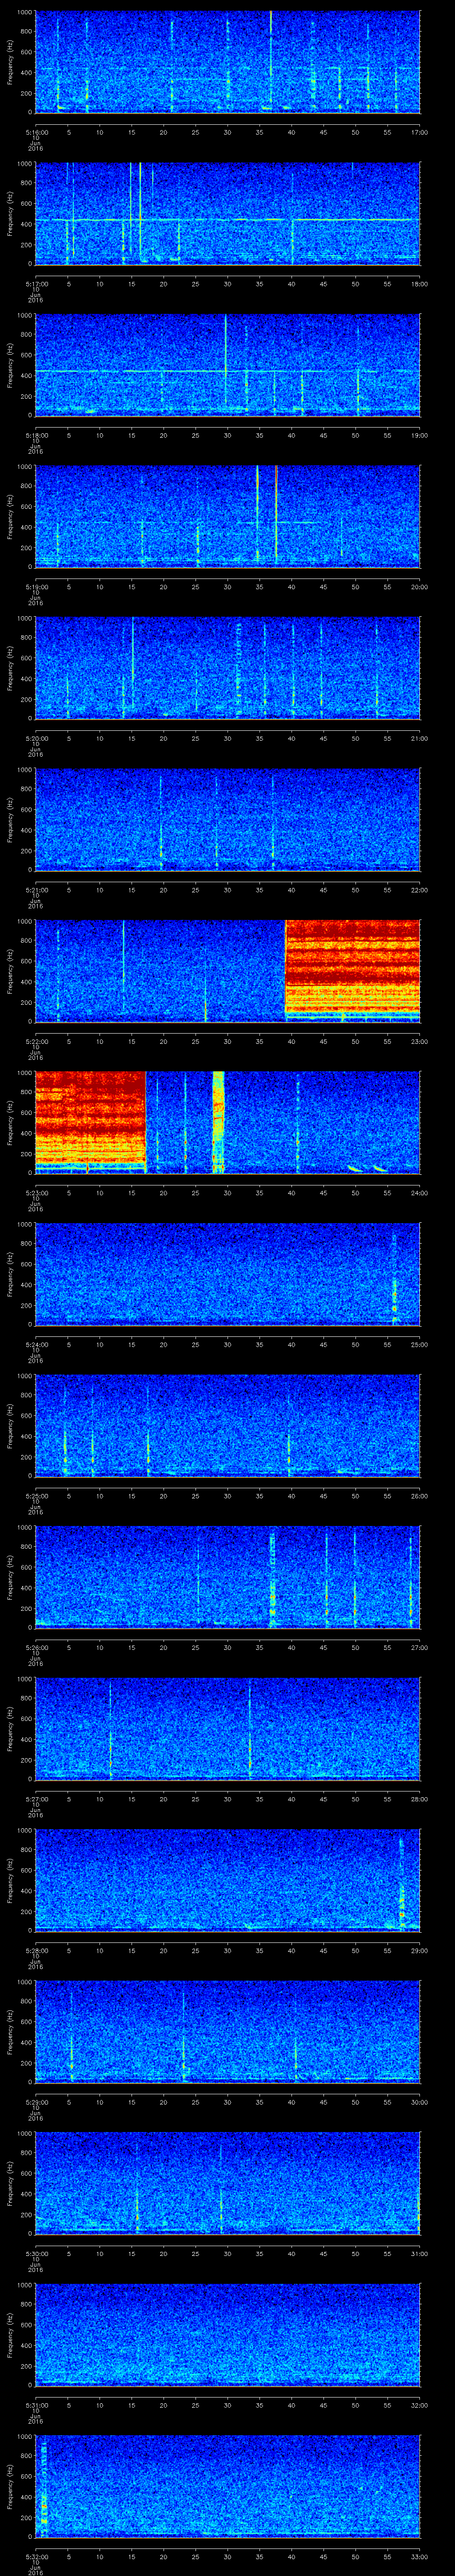Click the red vertical spike in the 5:19:00 spectrogram
The image size is (455, 2576).
tap(276, 516)
